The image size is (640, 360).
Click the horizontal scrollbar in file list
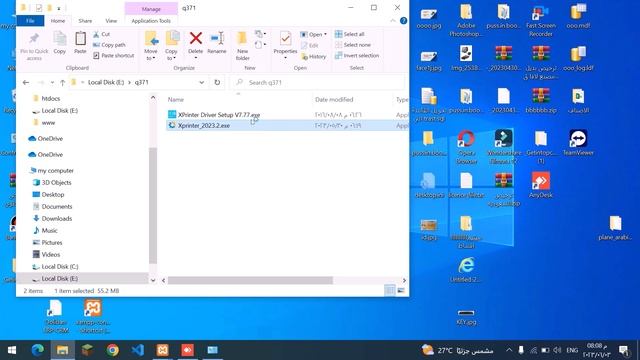[250, 280]
